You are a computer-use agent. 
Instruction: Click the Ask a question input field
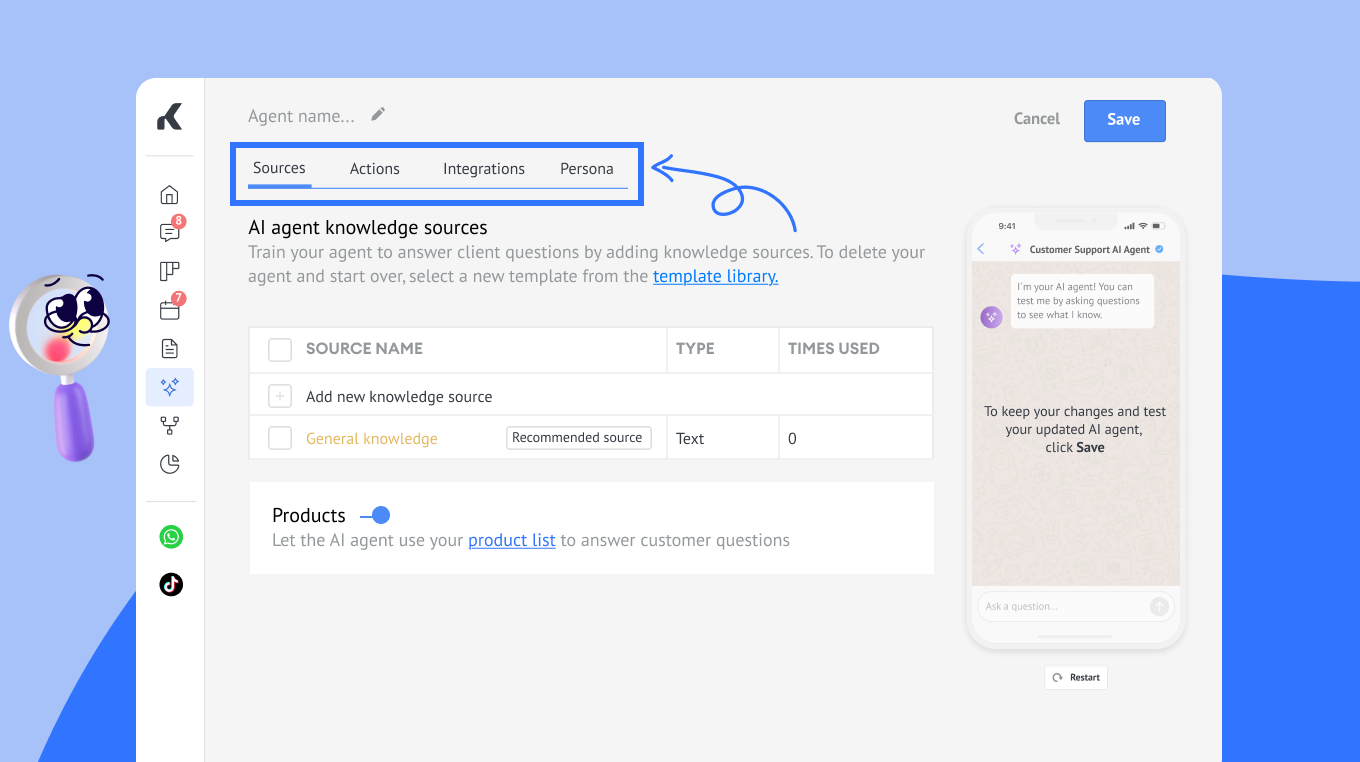pyautogui.click(x=1060, y=606)
